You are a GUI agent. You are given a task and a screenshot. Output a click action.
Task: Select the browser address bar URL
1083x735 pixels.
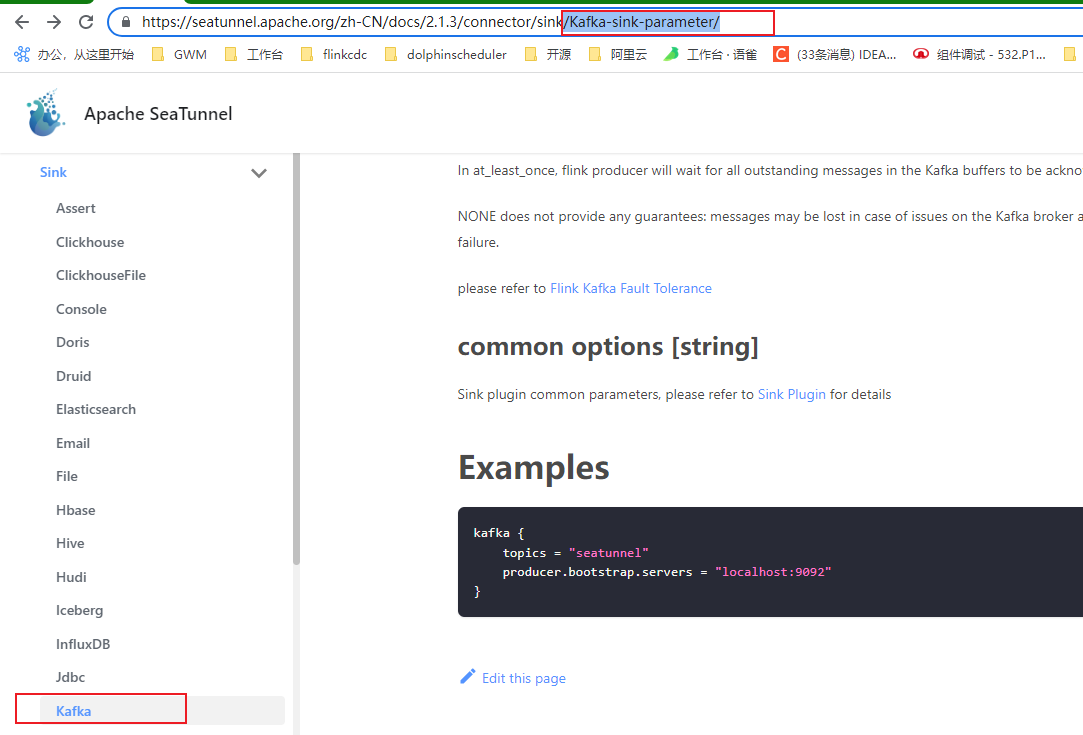(x=431, y=22)
